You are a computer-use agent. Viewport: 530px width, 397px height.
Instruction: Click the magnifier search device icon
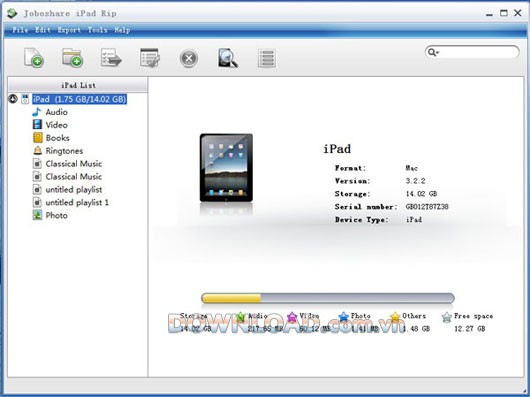click(x=227, y=58)
